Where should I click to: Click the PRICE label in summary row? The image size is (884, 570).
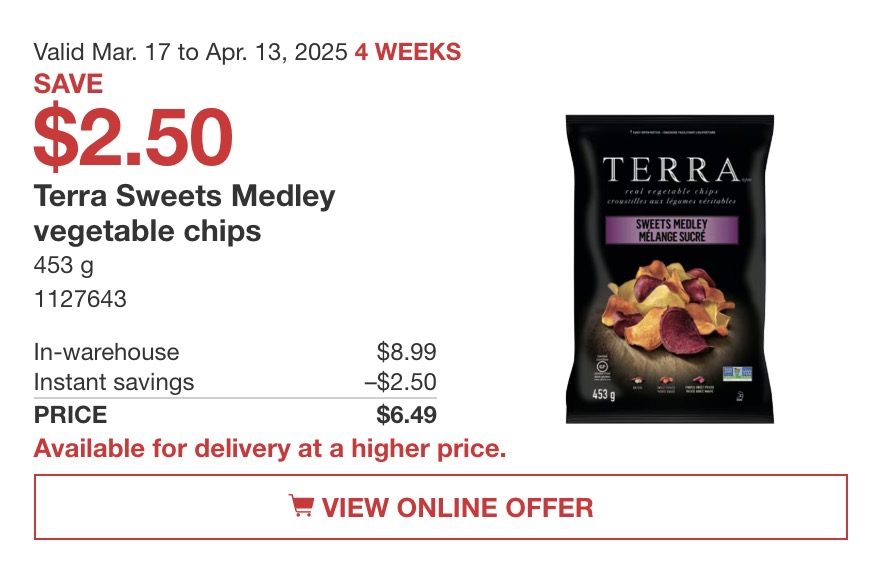point(70,415)
